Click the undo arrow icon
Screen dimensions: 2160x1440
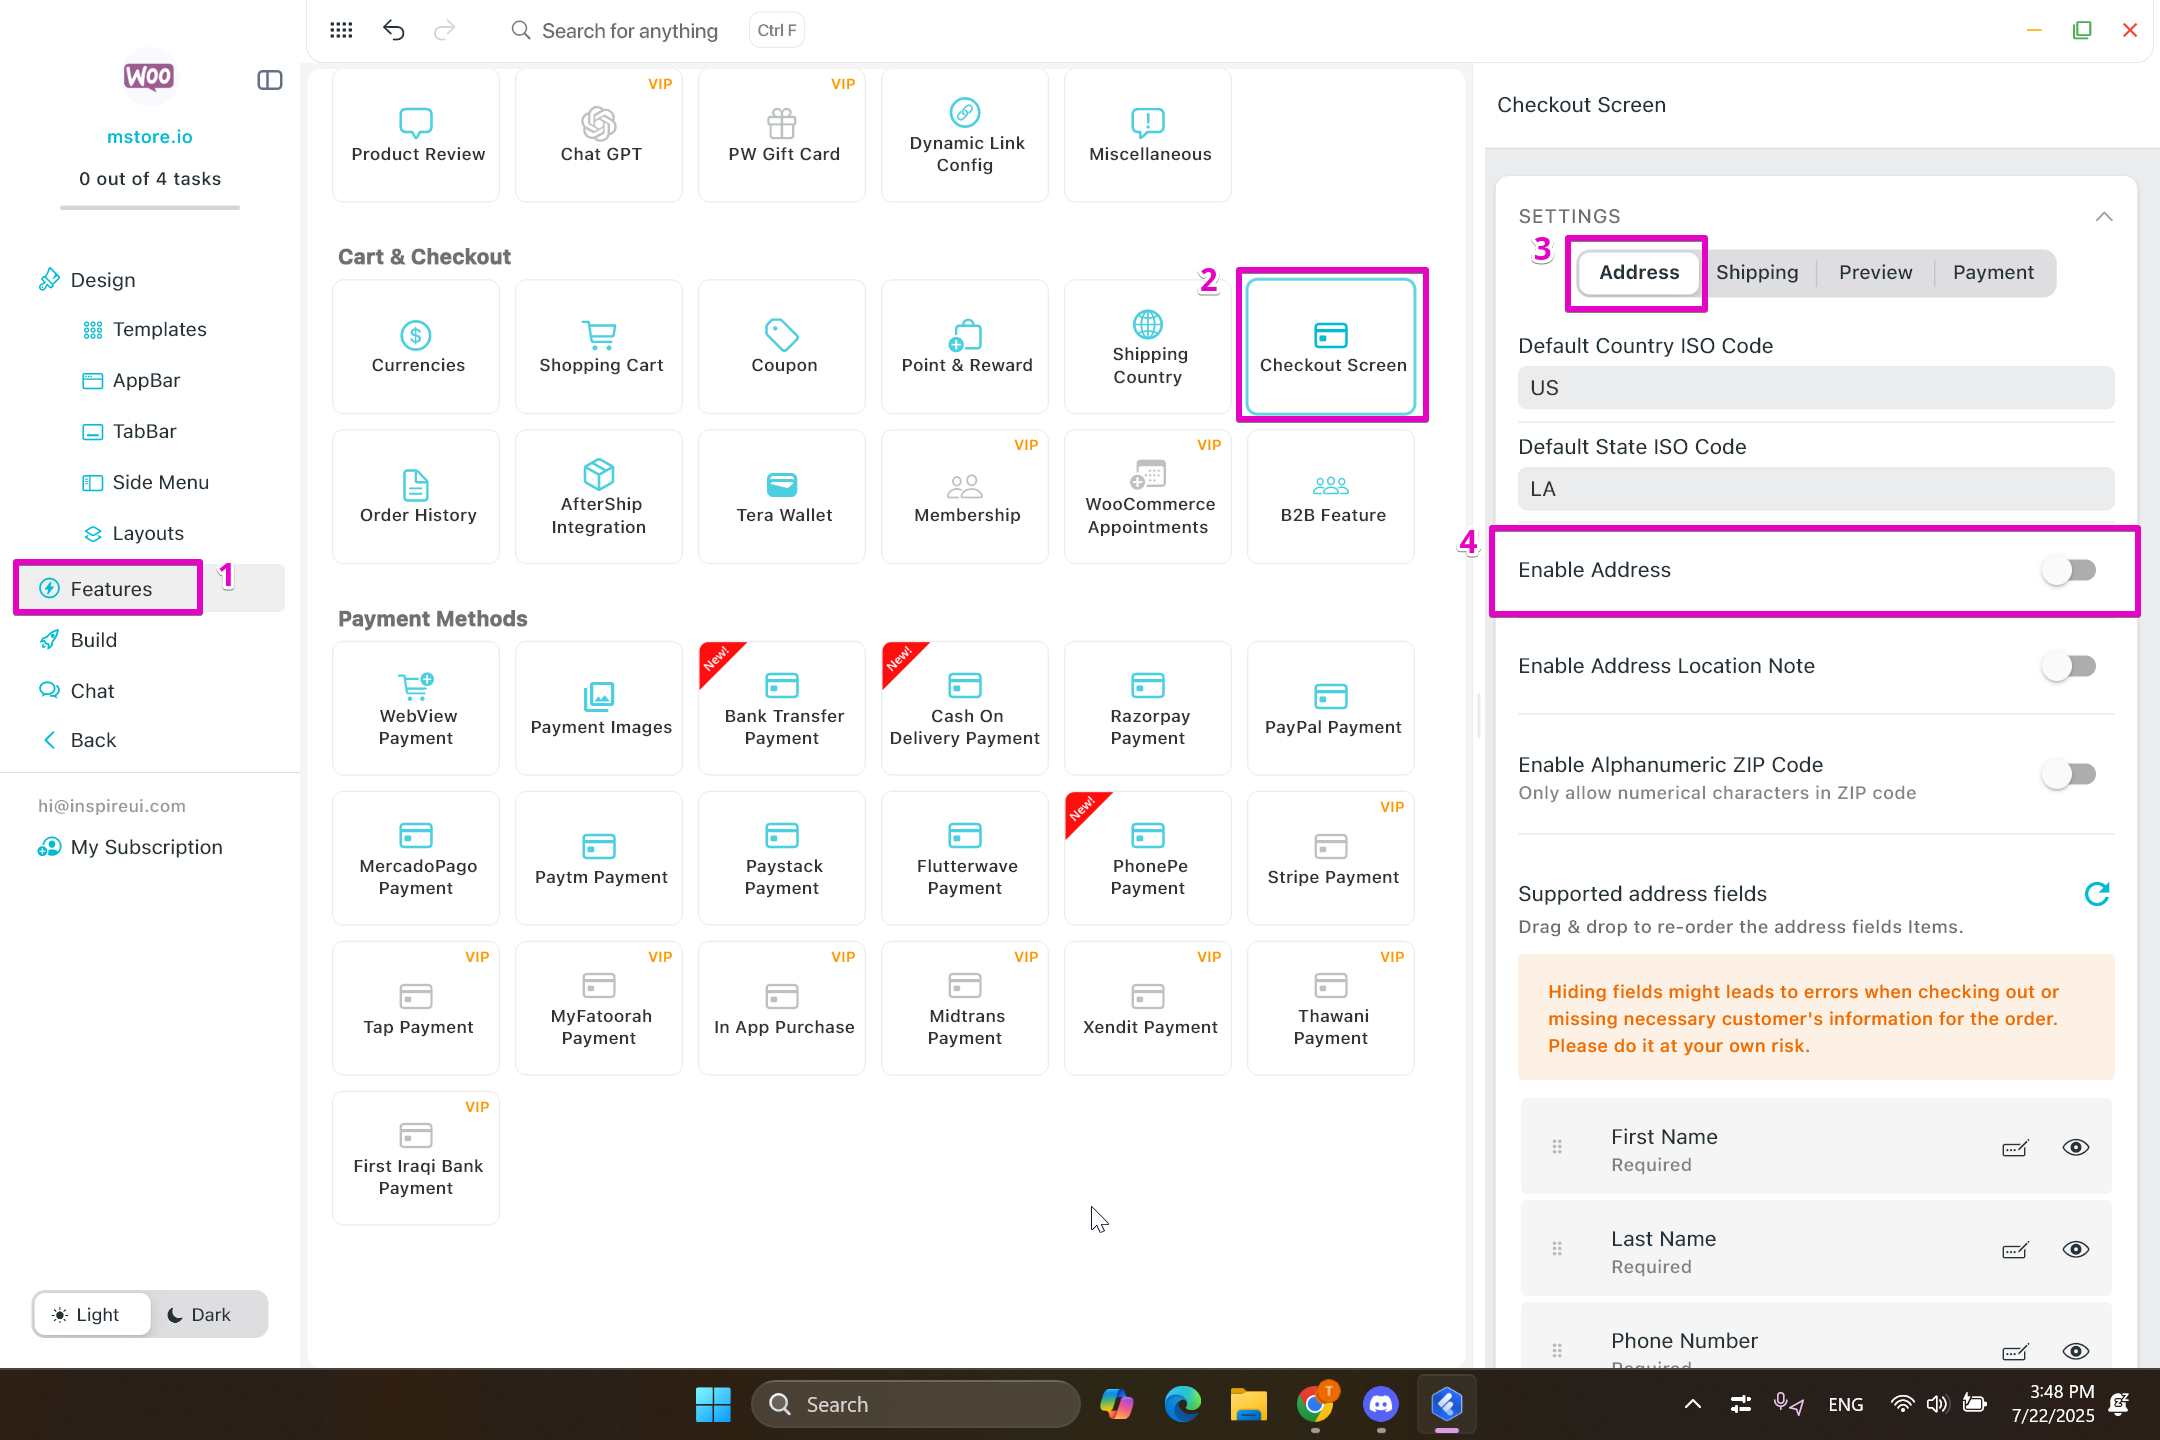point(393,30)
